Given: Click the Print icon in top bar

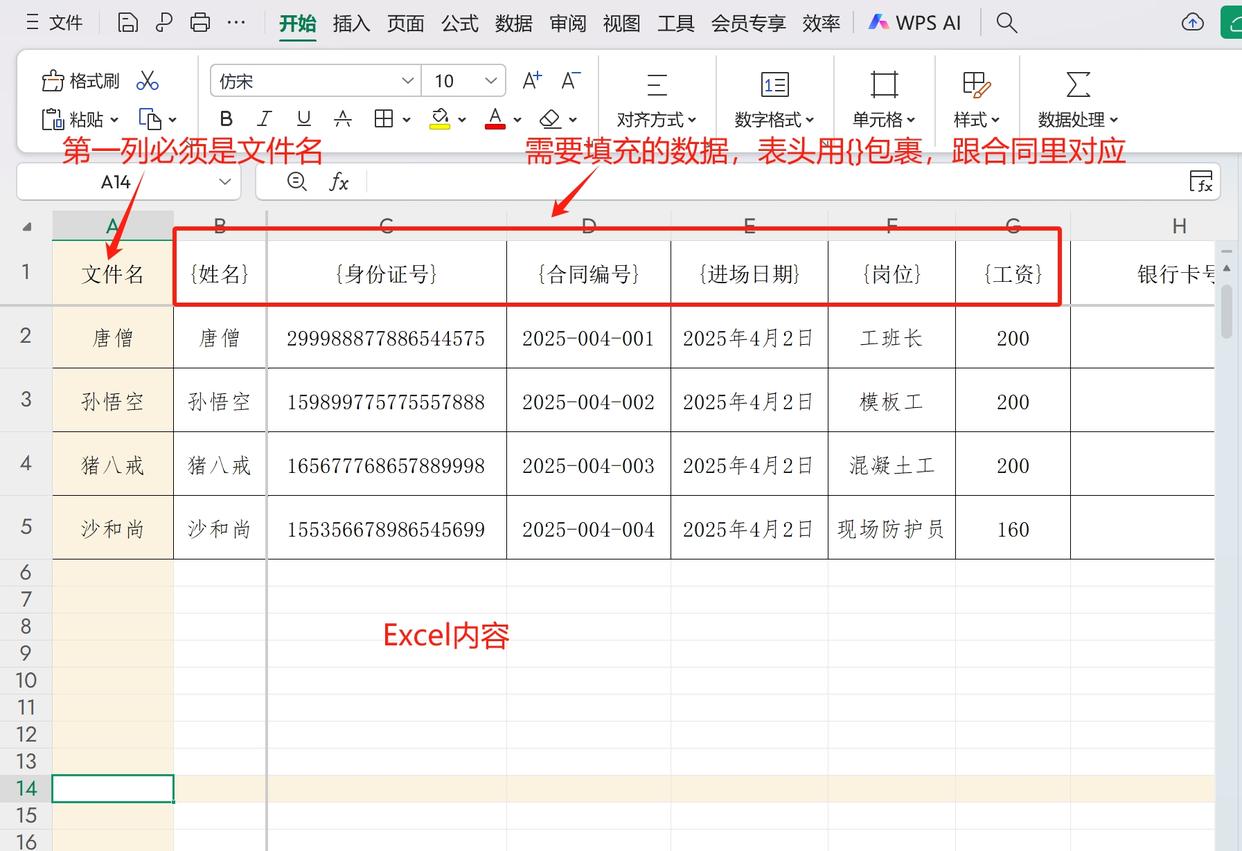Looking at the screenshot, I should [200, 22].
